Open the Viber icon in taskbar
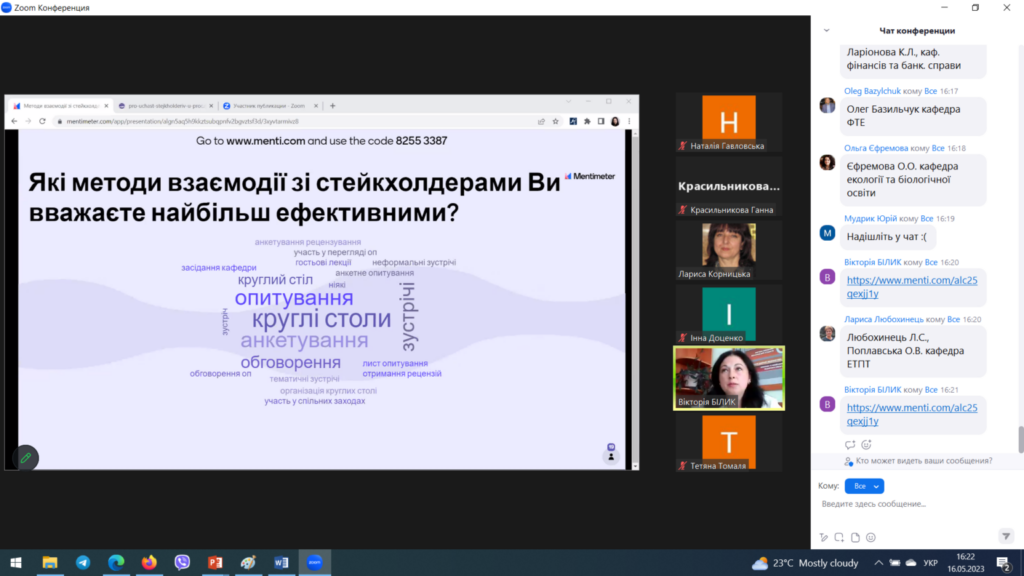This screenshot has height=576, width=1024. click(x=182, y=563)
